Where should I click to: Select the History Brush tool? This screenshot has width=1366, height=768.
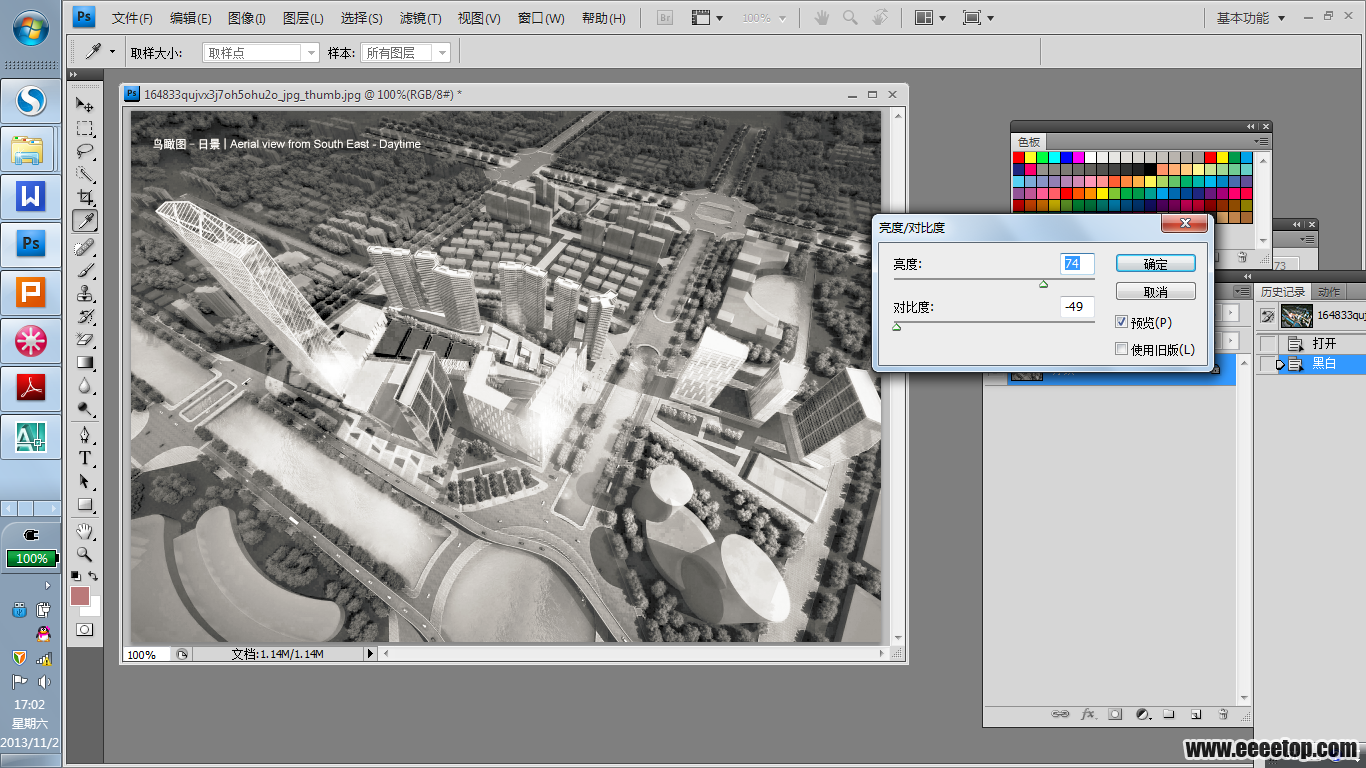(x=85, y=316)
